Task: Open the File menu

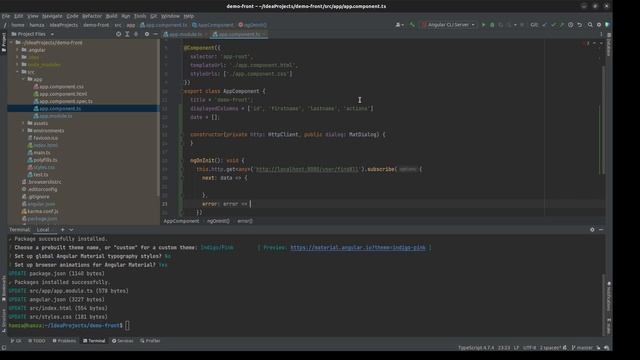Action: [6, 16]
